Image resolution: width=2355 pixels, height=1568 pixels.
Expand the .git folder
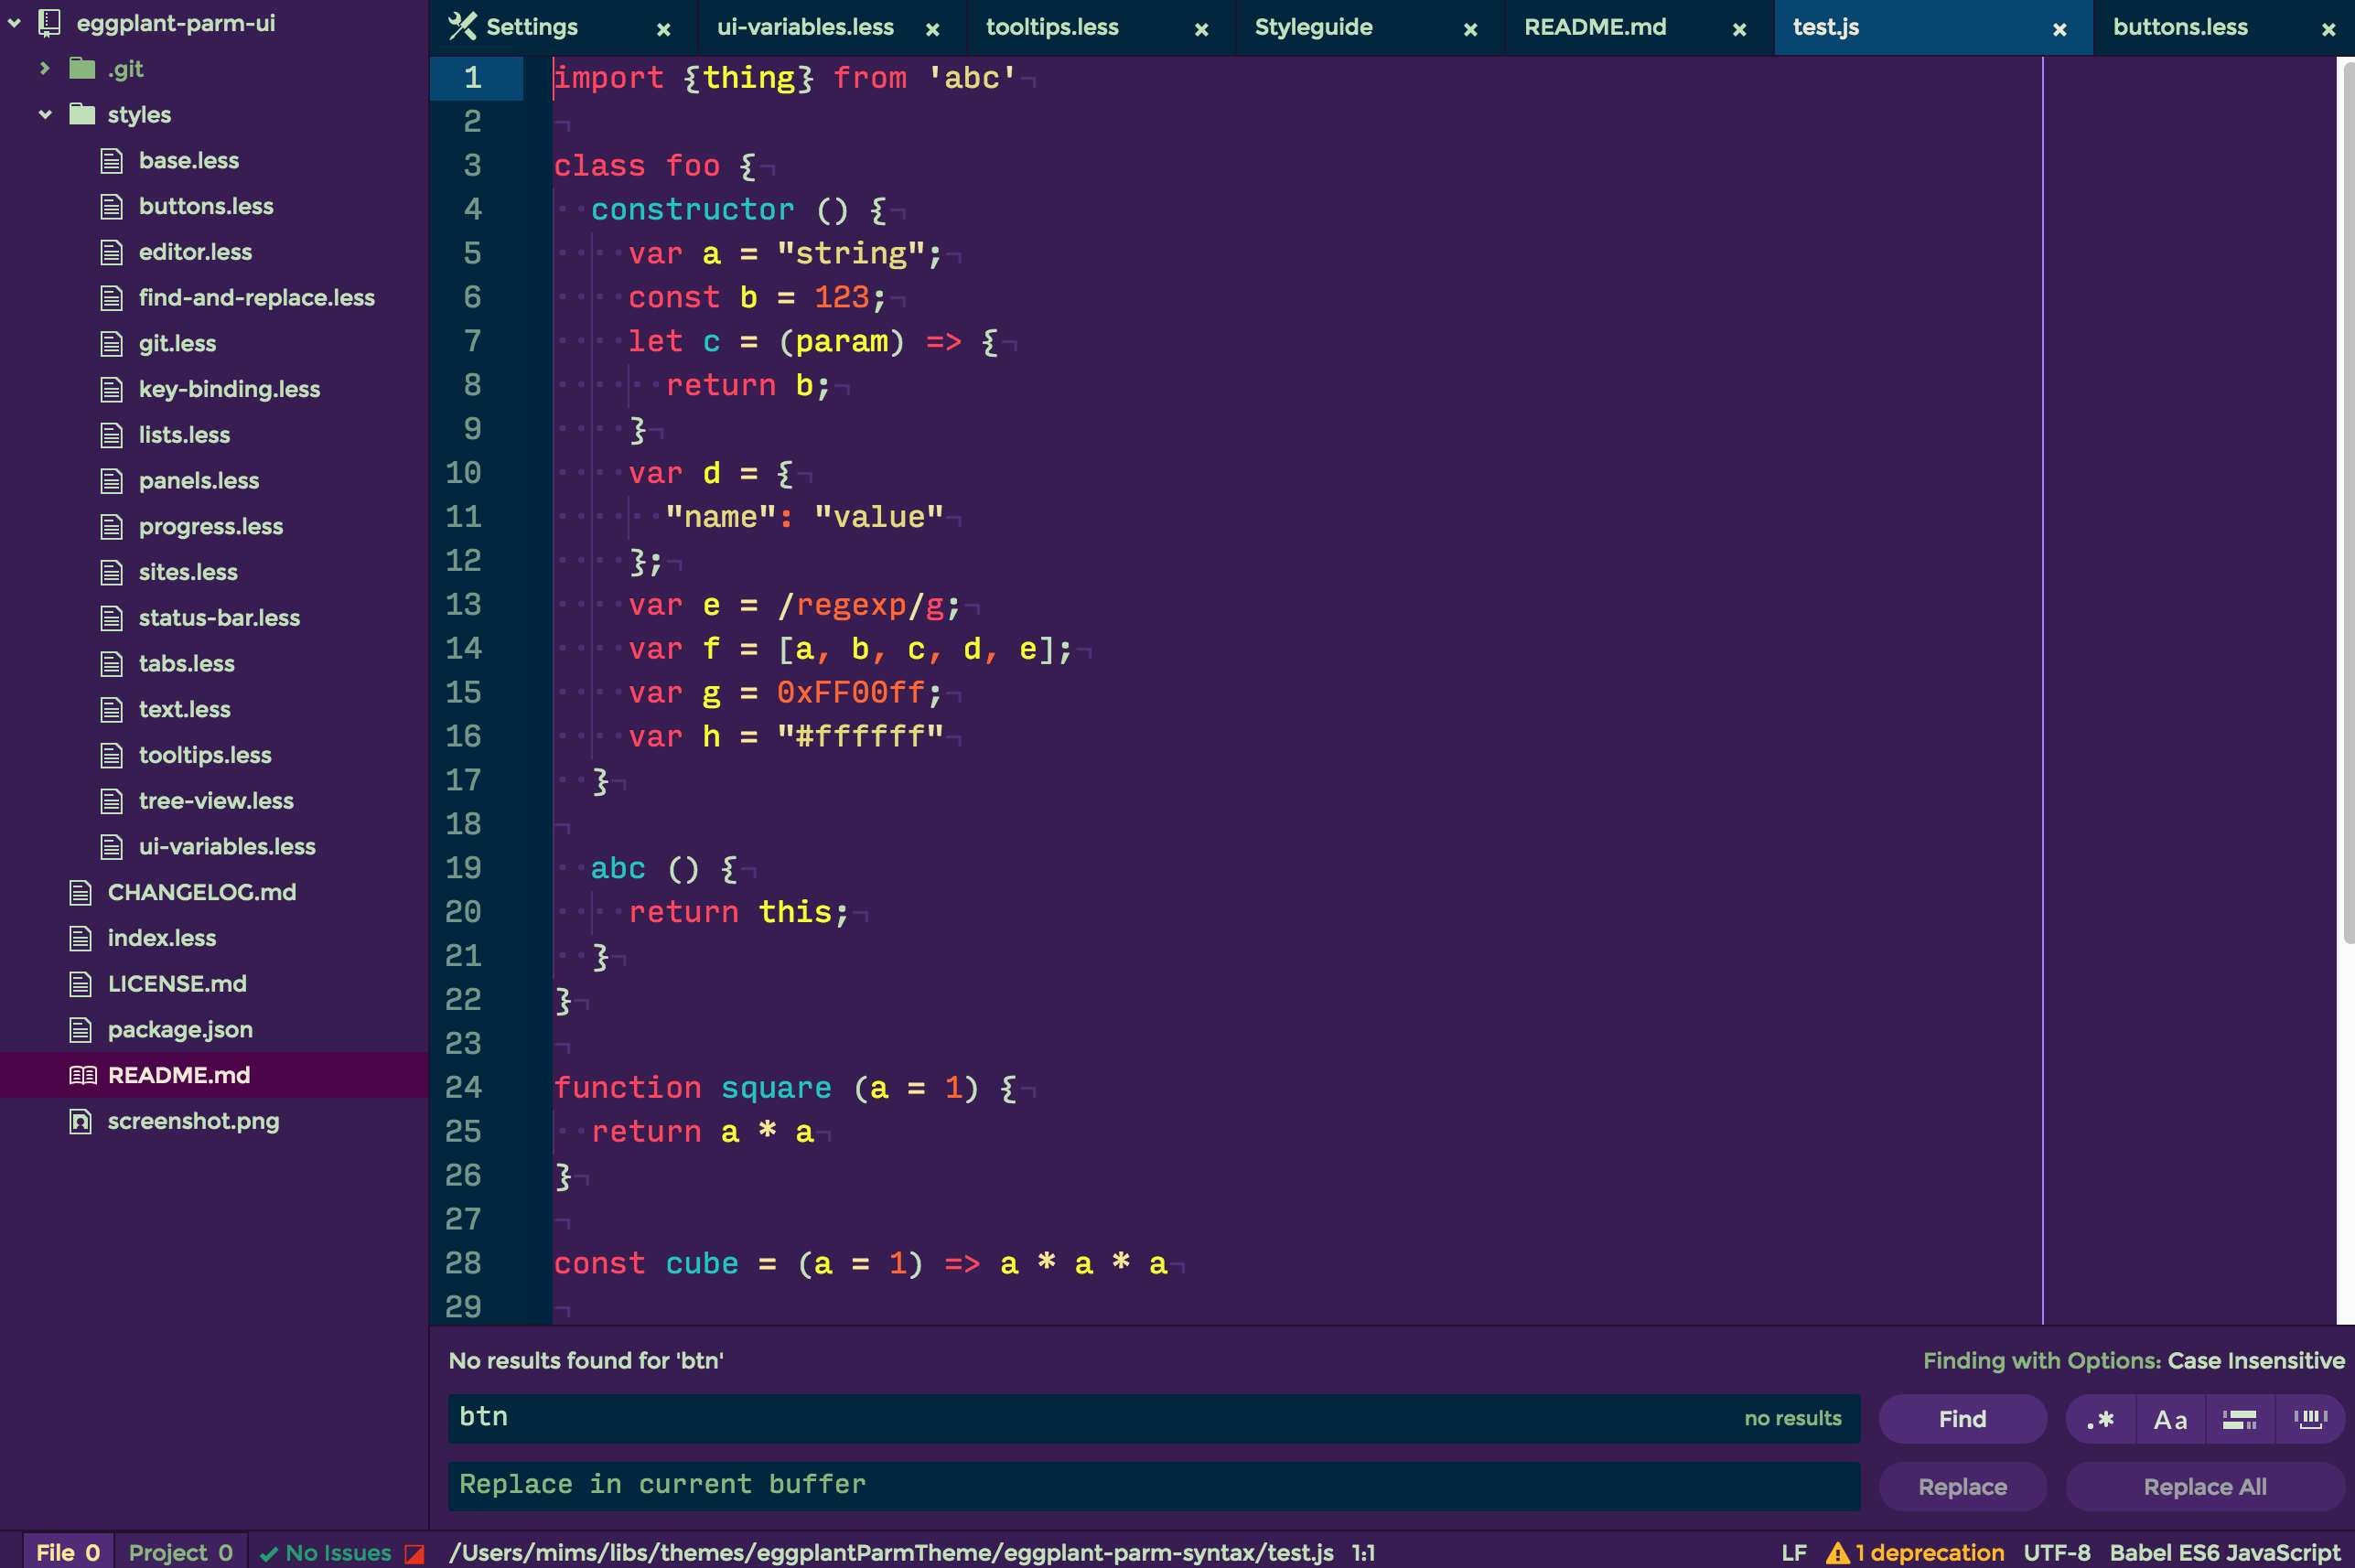45,68
